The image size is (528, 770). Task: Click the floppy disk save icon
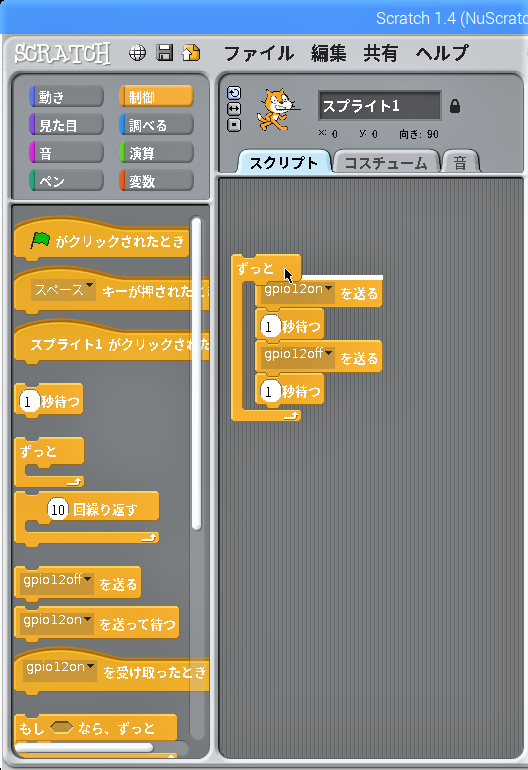pyautogui.click(x=165, y=52)
